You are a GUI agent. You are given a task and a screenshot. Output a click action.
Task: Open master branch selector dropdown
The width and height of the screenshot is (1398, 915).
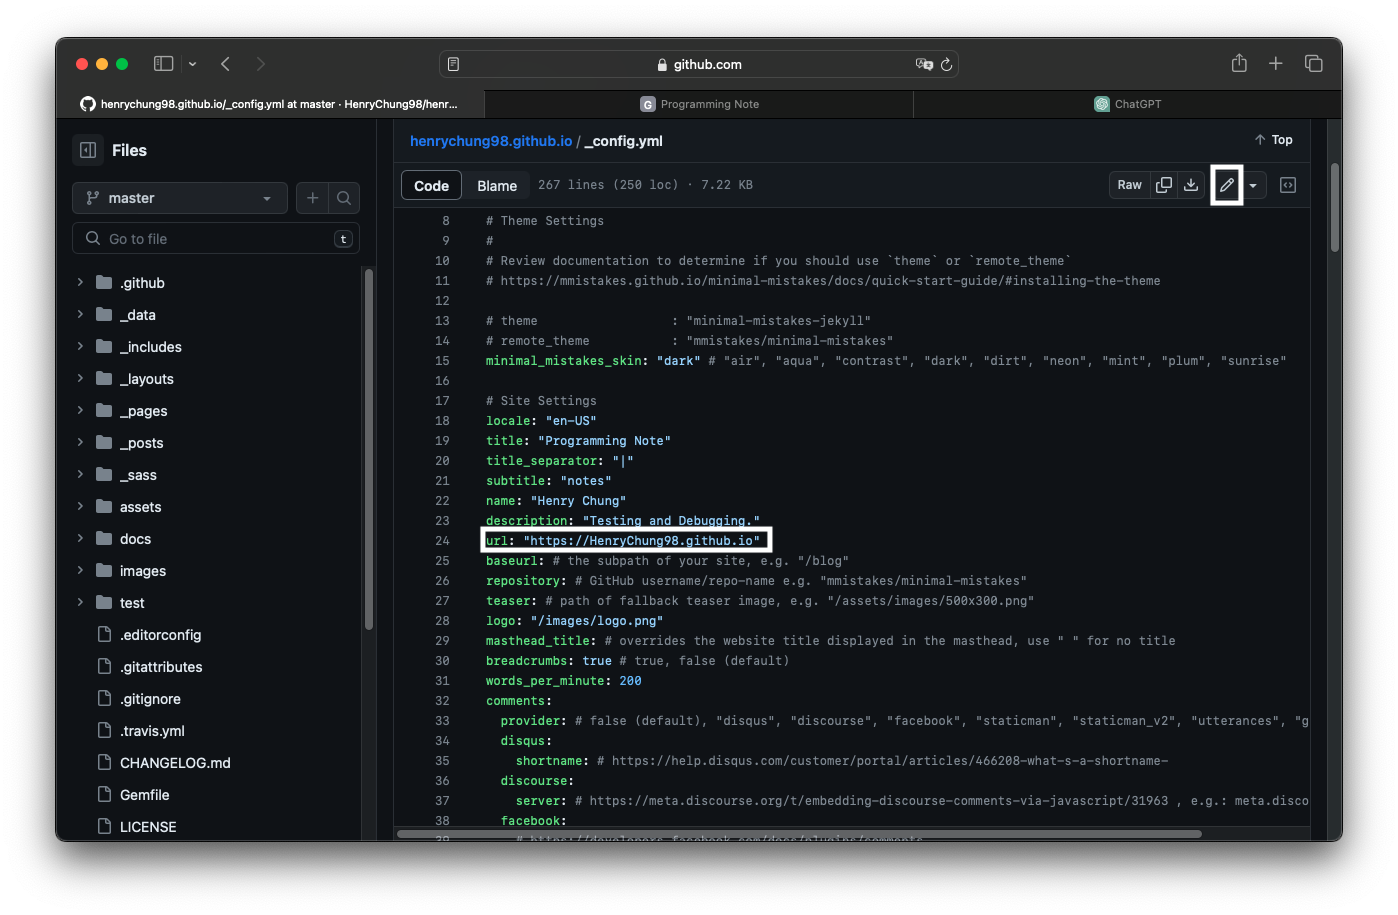(180, 198)
